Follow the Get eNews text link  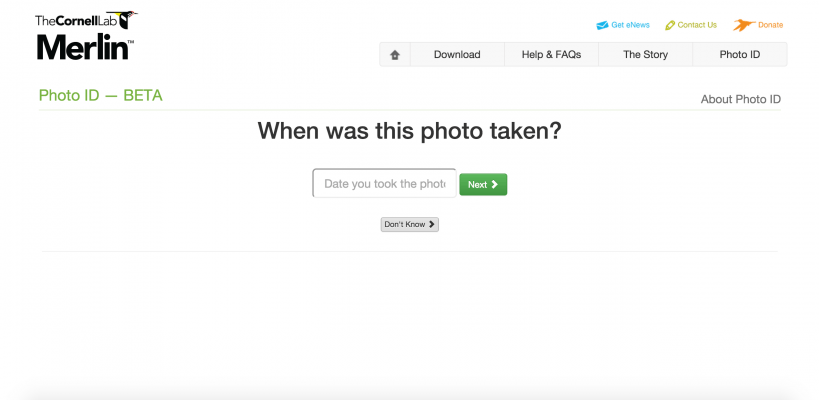632,25
